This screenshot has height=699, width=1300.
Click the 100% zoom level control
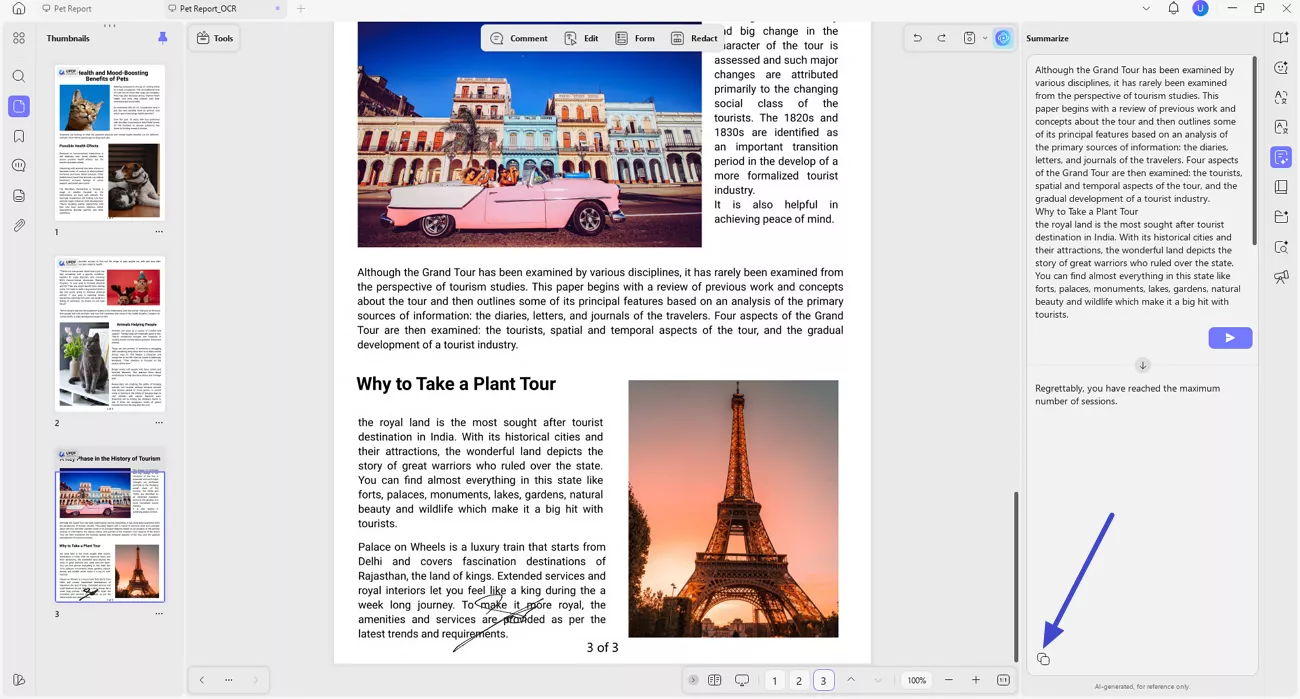coord(916,680)
